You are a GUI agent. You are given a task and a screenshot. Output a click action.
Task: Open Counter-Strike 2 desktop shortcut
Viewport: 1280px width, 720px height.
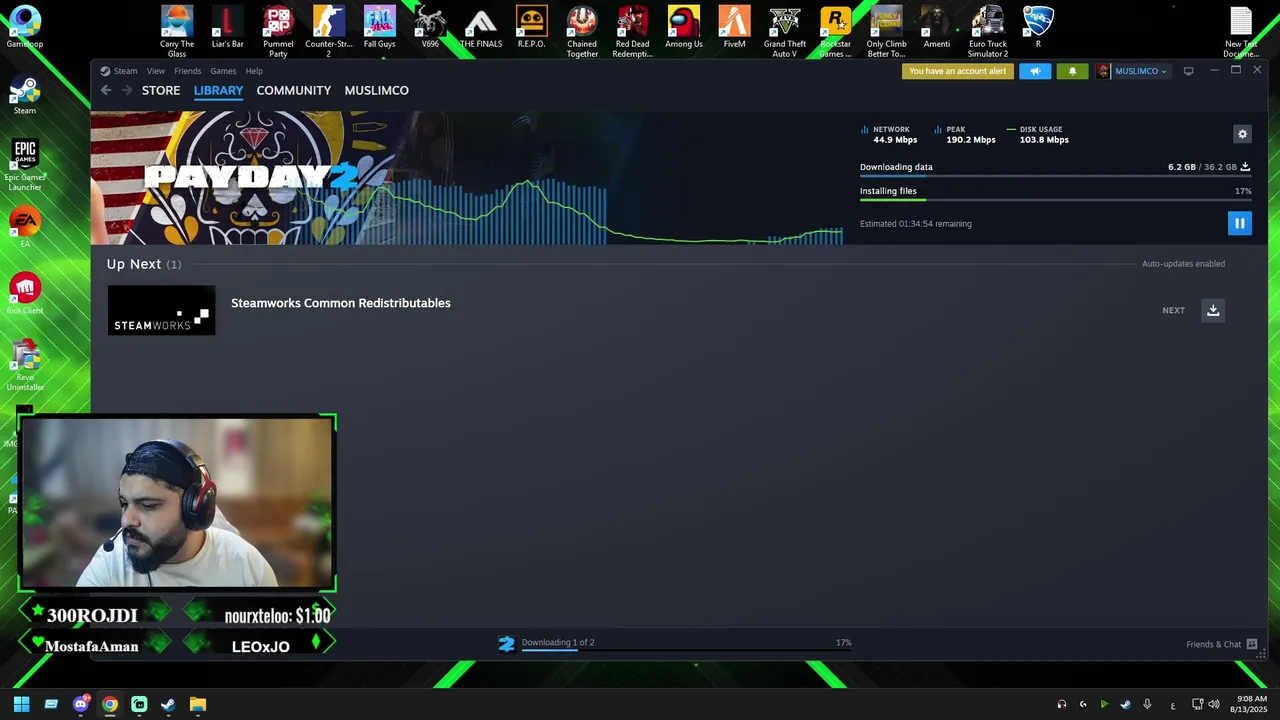[329, 31]
